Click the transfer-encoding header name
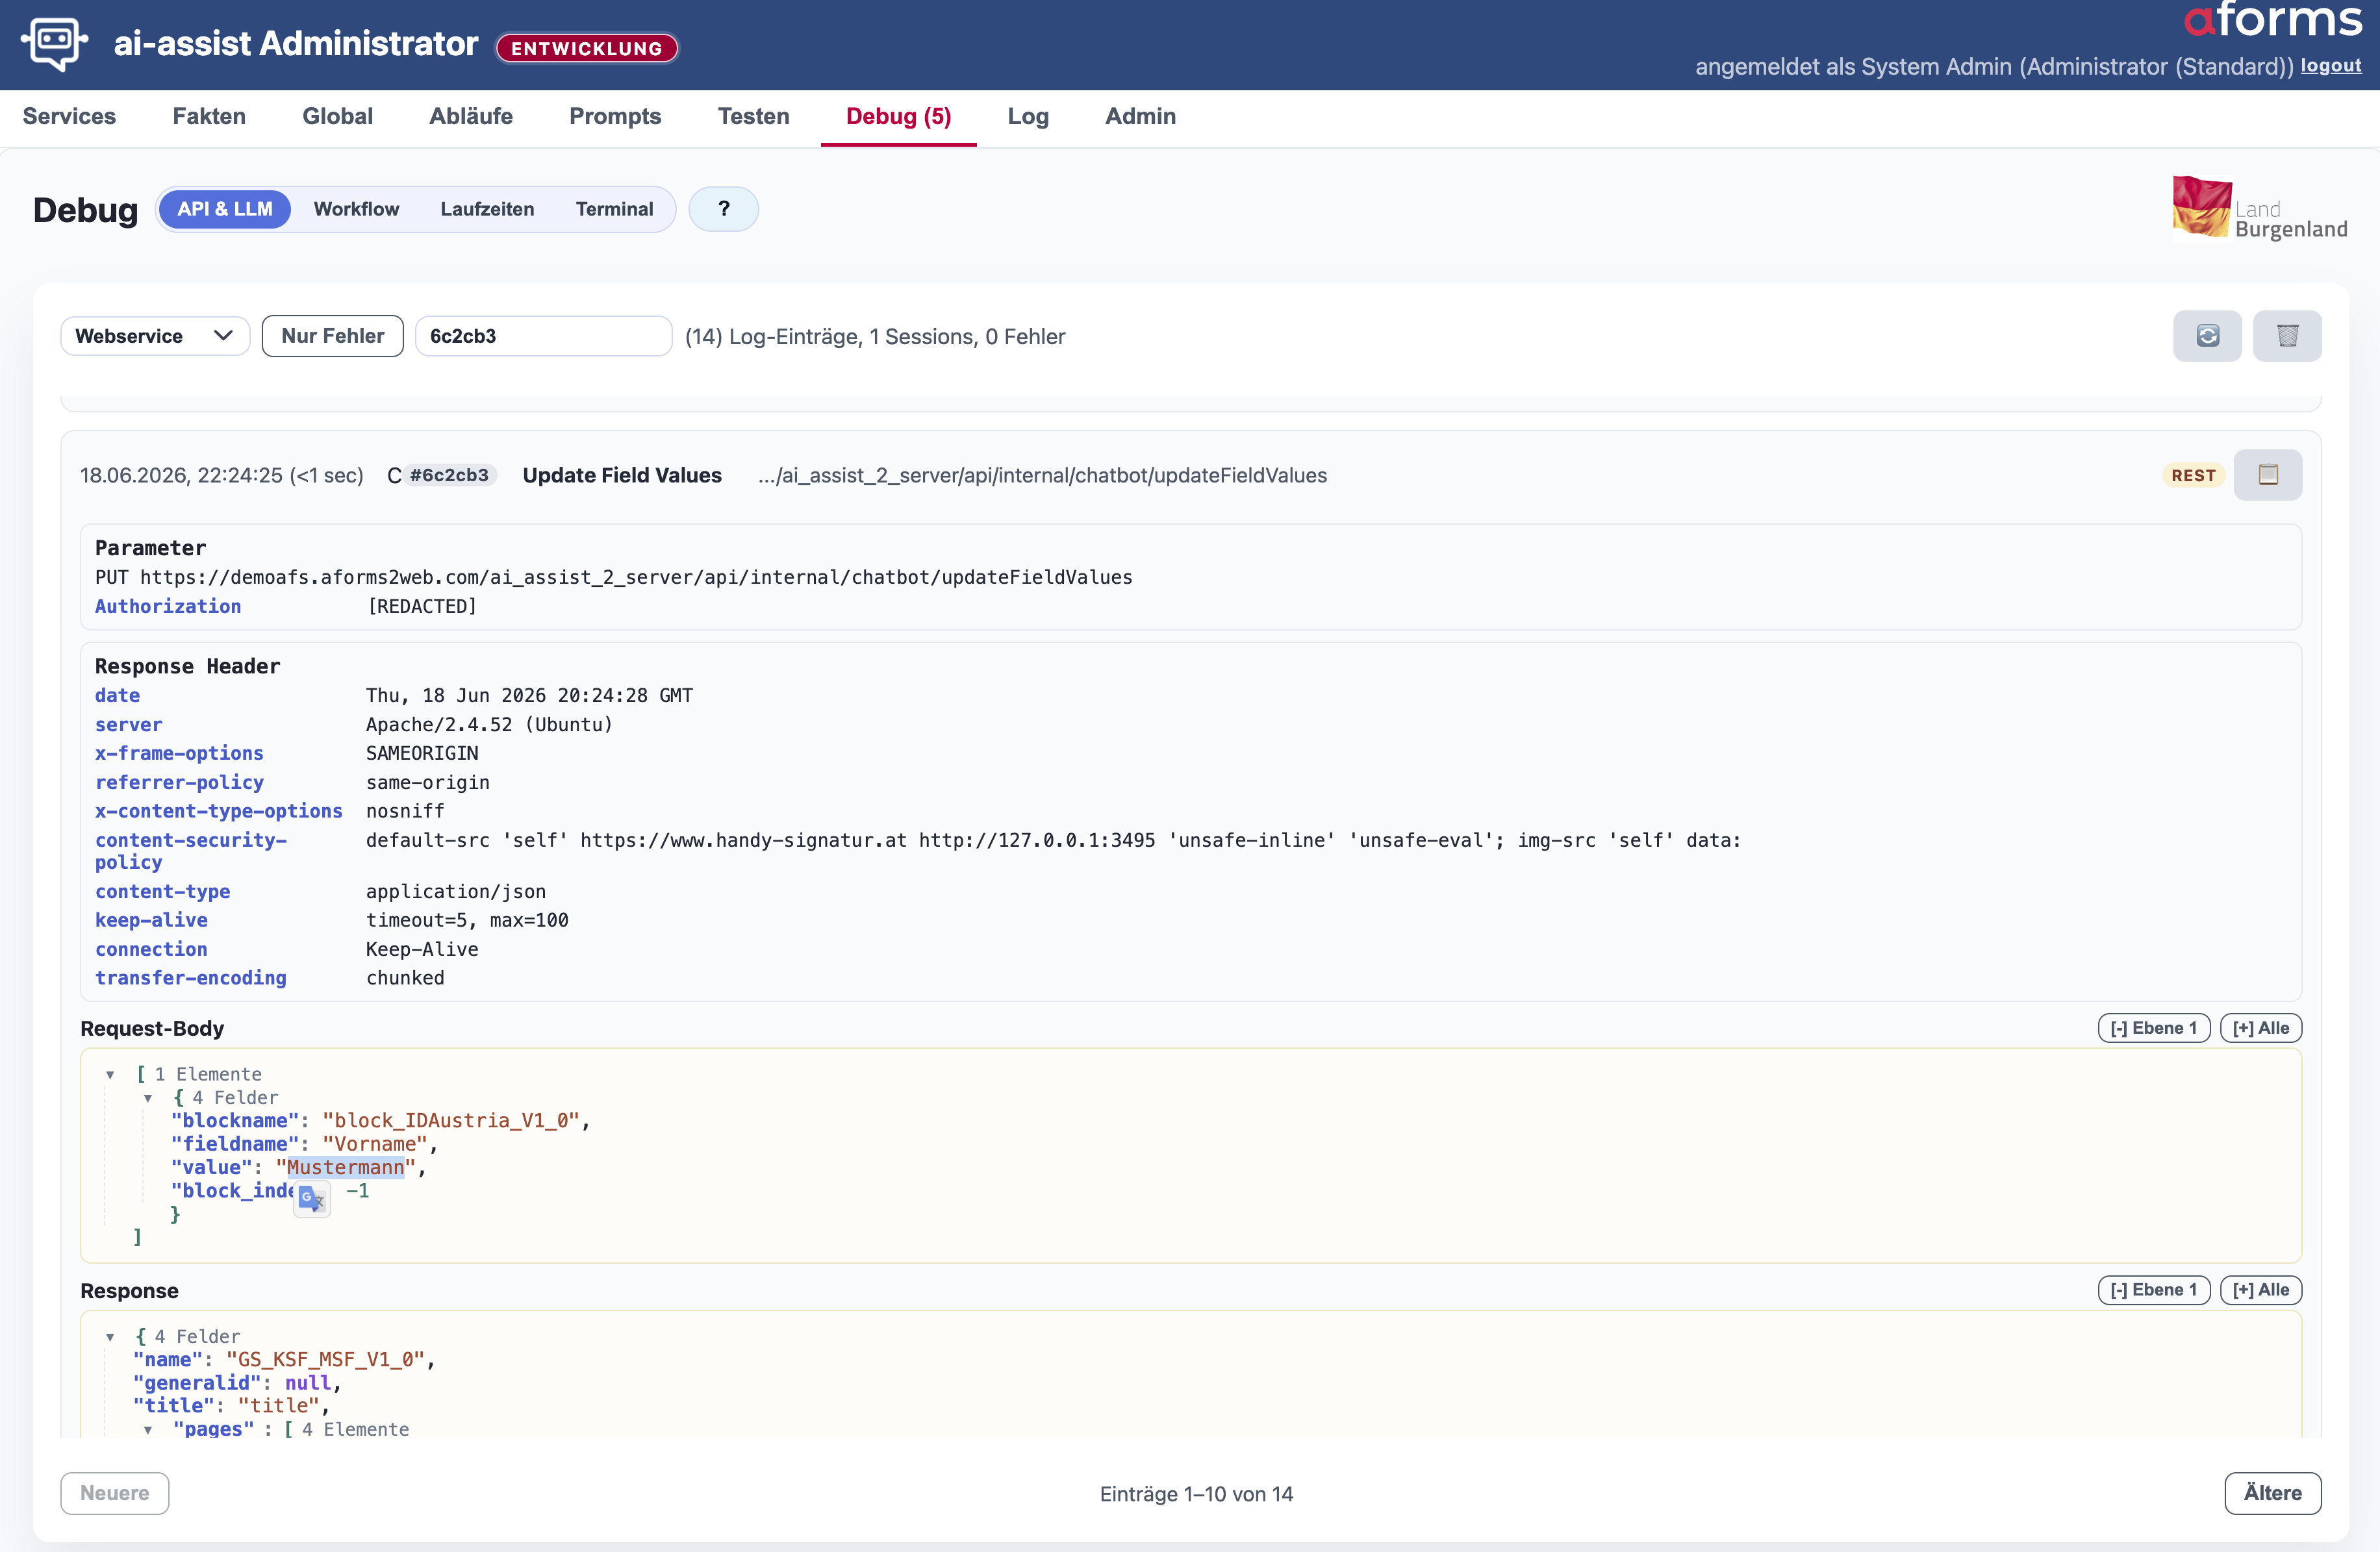This screenshot has width=2380, height=1552. click(191, 978)
